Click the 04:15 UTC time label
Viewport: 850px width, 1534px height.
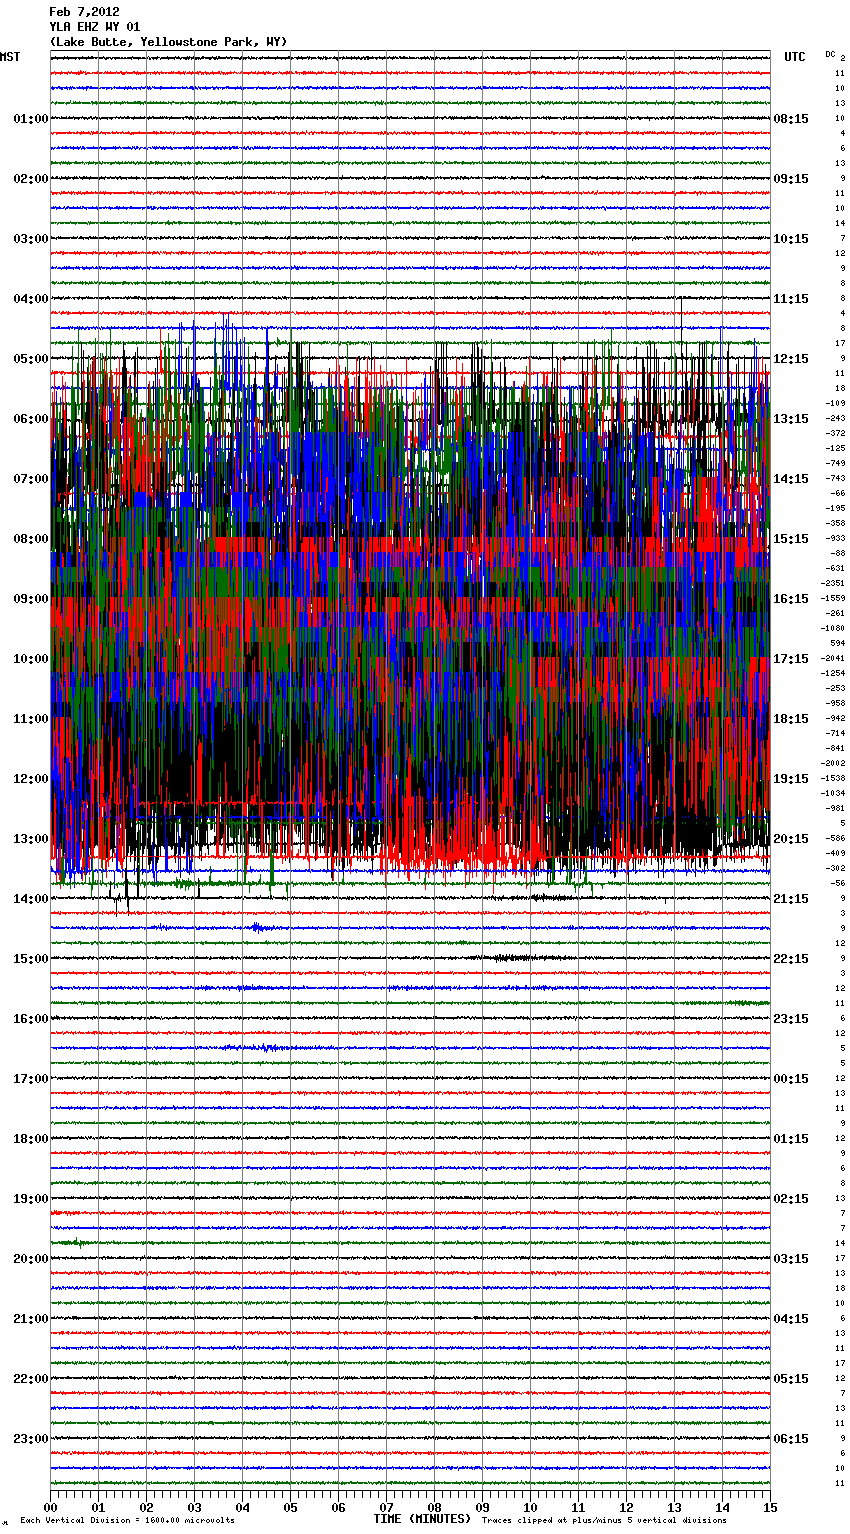pos(791,1319)
